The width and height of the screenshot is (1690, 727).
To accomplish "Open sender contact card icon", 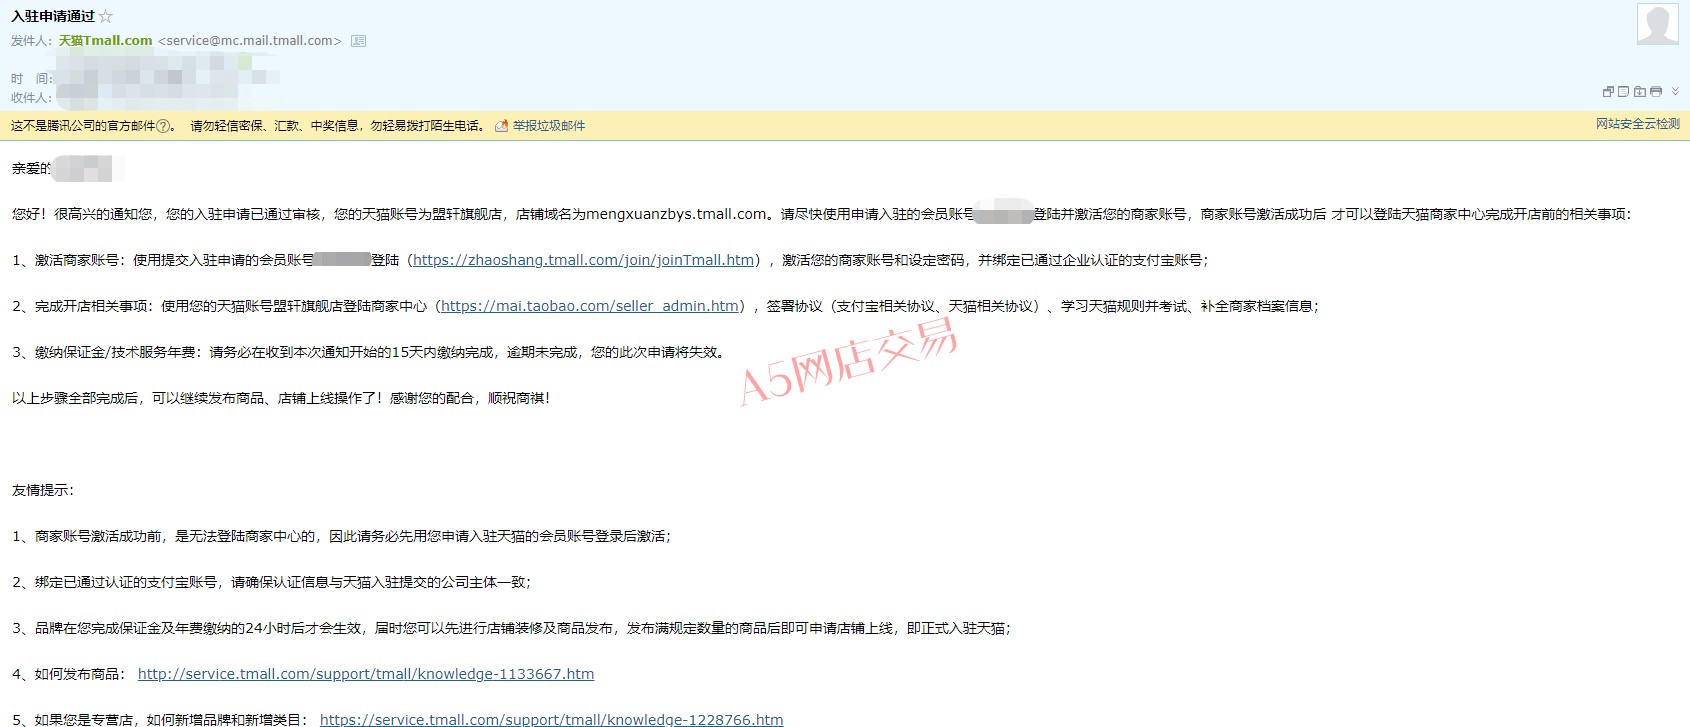I will pyautogui.click(x=358, y=41).
